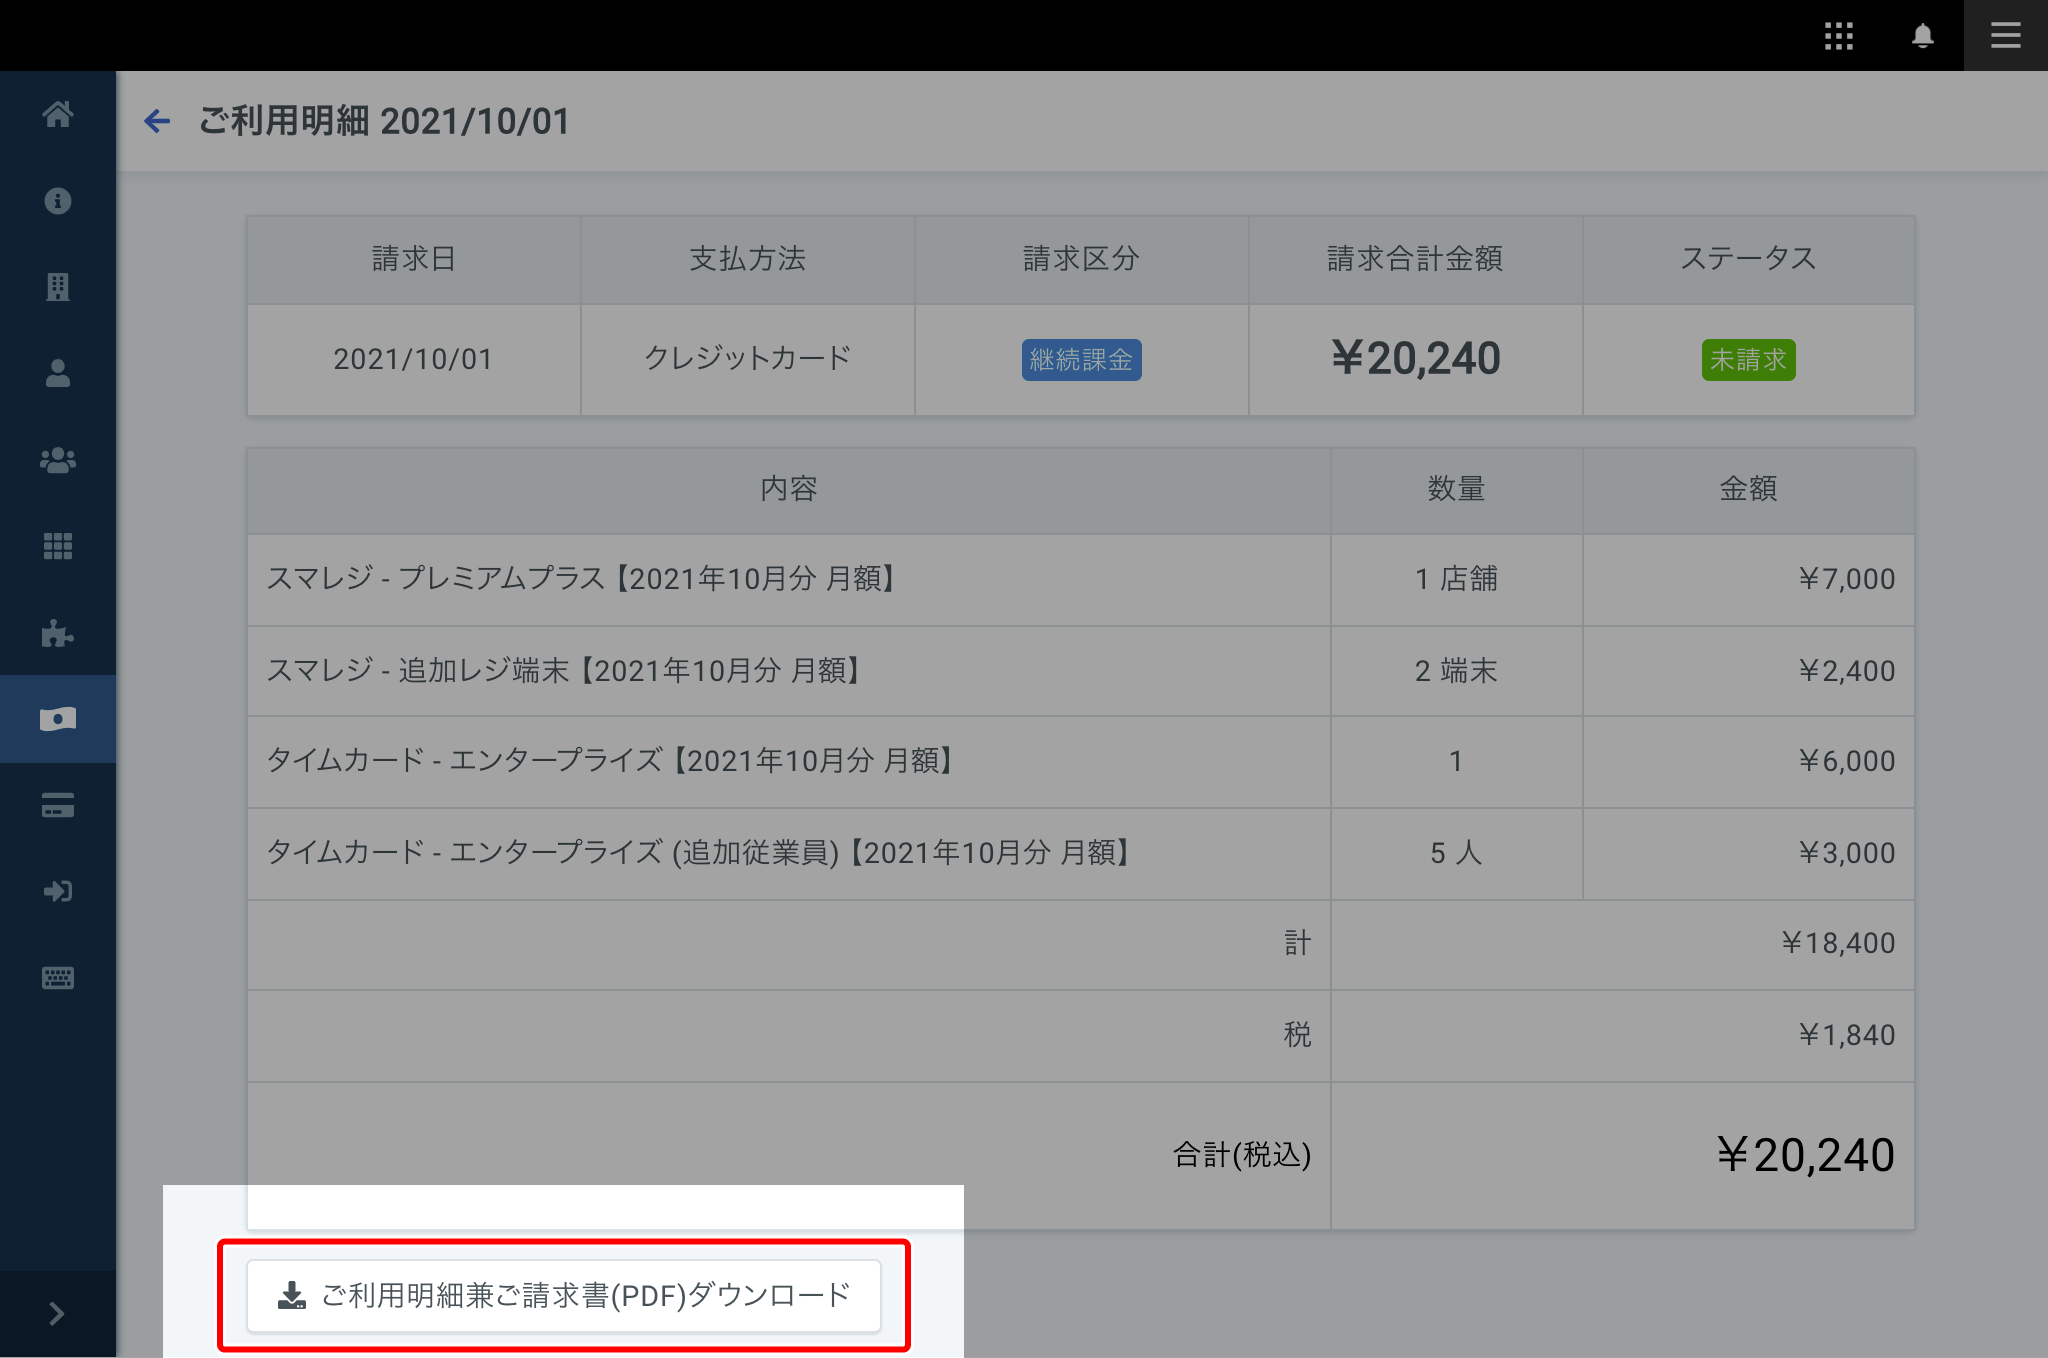
Task: Click the 金額 column header
Action: 1748,489
